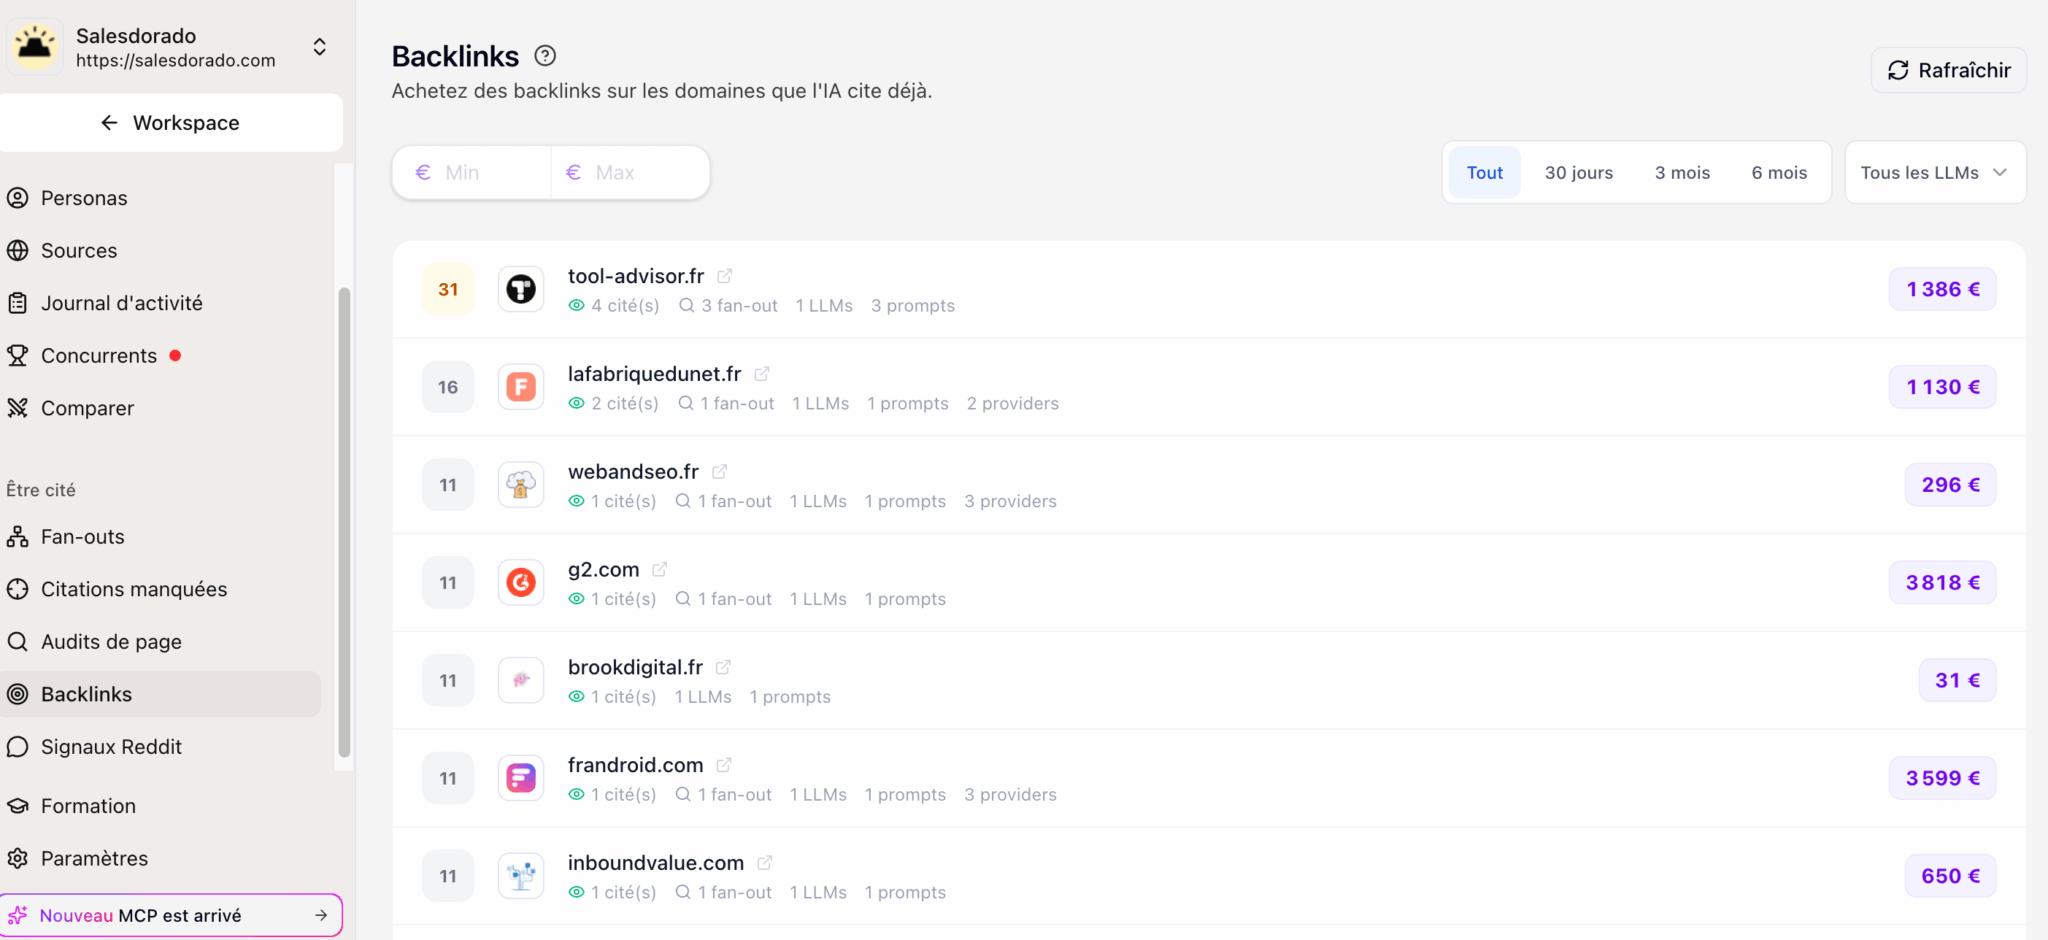Open Journal d'activité in the sidebar
2048x940 pixels.
(160, 303)
